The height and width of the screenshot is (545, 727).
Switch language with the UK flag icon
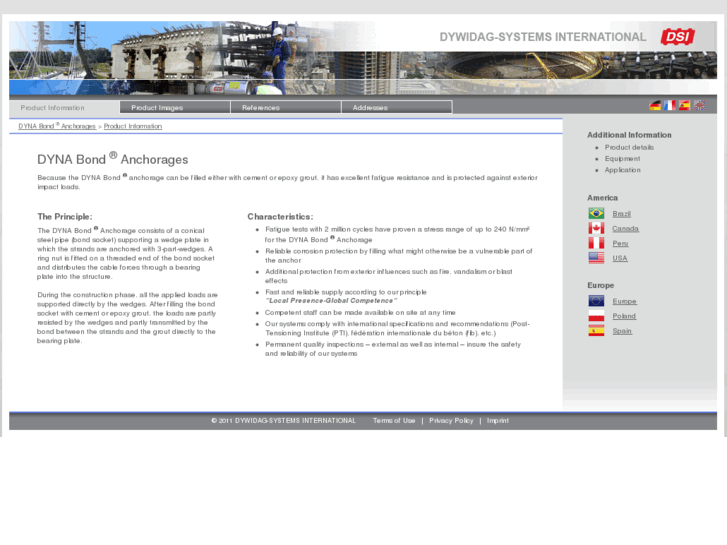699,105
